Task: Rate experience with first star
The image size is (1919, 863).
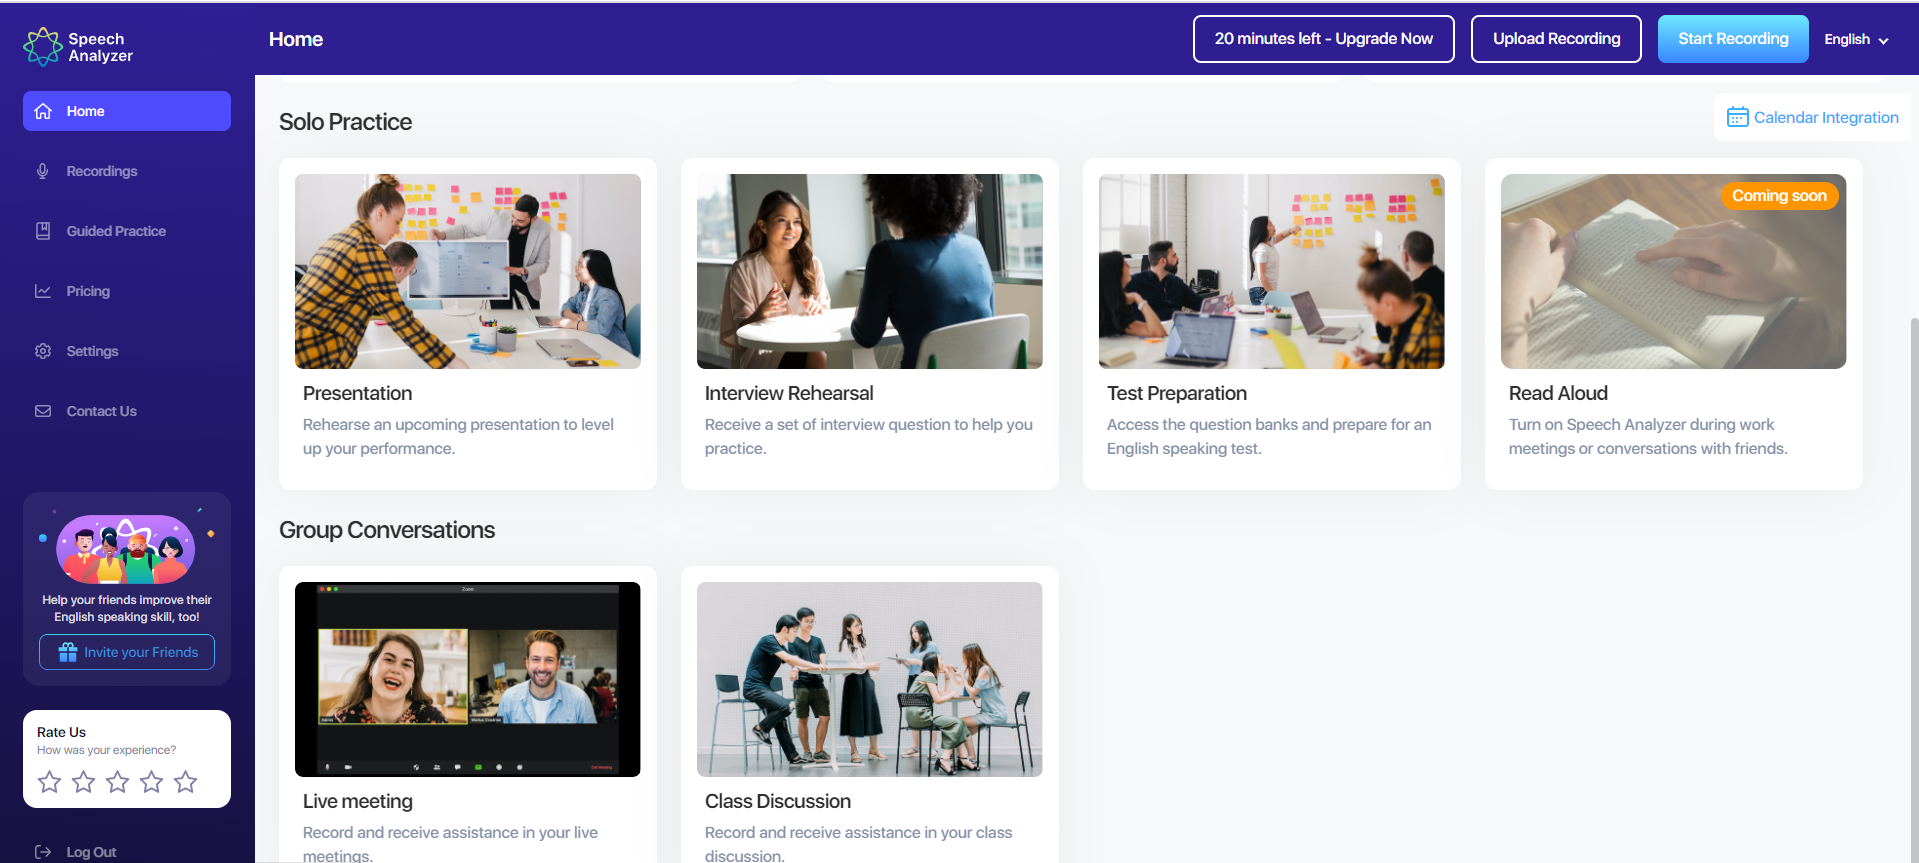Action: tap(50, 782)
